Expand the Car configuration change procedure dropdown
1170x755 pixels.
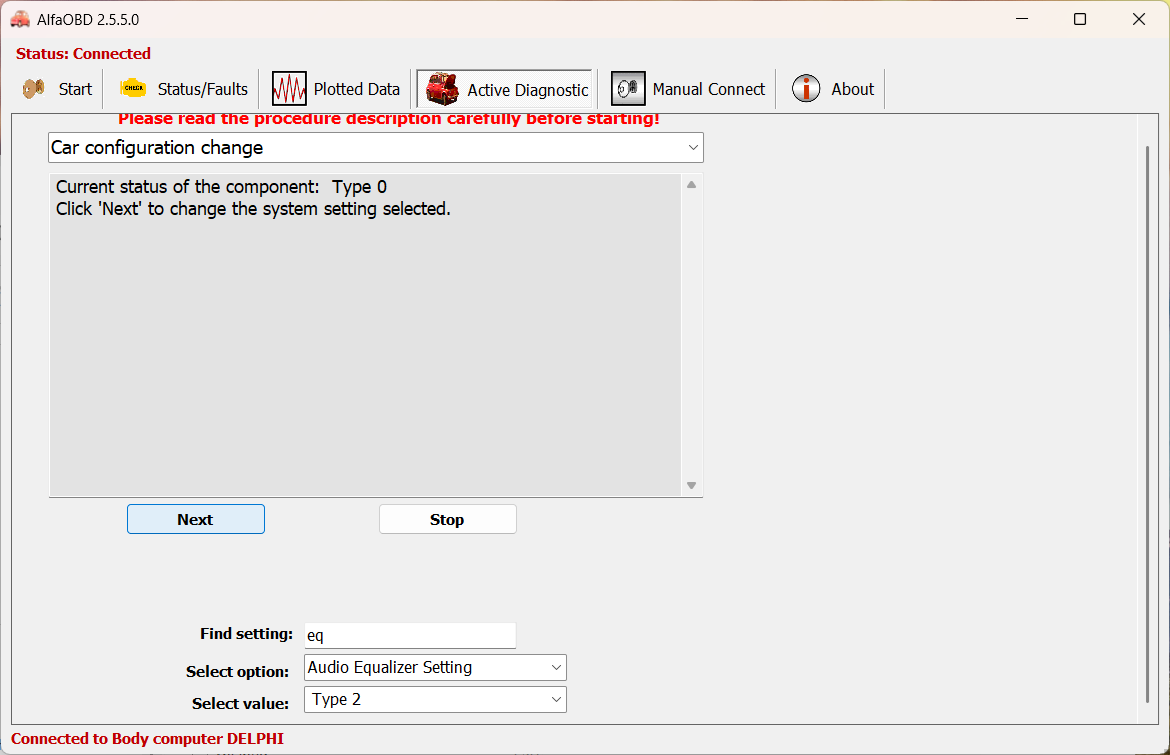click(x=693, y=148)
